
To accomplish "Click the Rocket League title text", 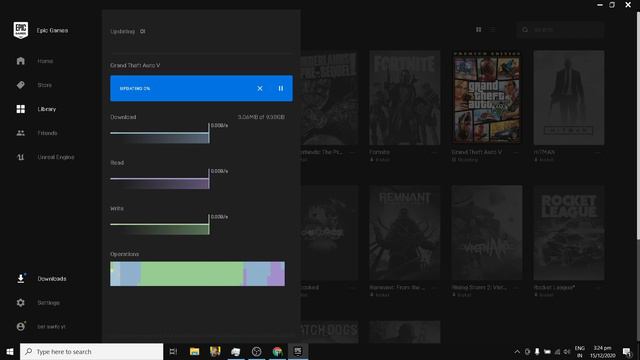I will [x=554, y=287].
